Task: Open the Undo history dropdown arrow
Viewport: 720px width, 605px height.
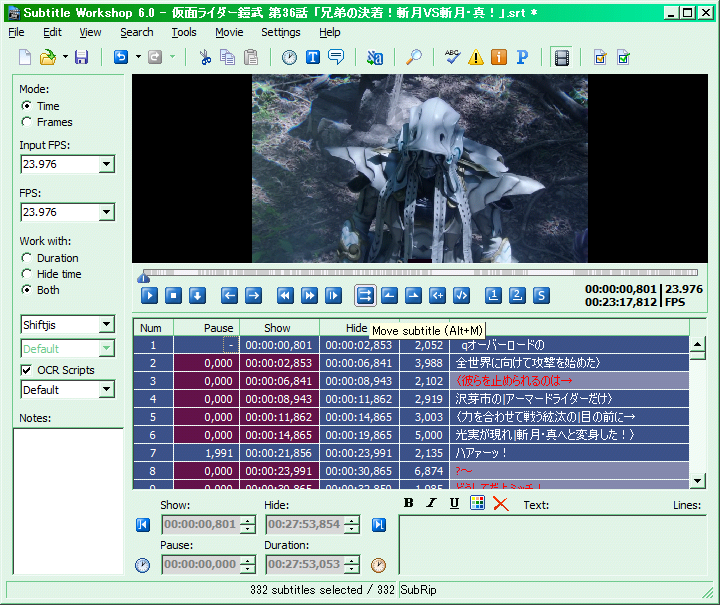Action: click(138, 57)
